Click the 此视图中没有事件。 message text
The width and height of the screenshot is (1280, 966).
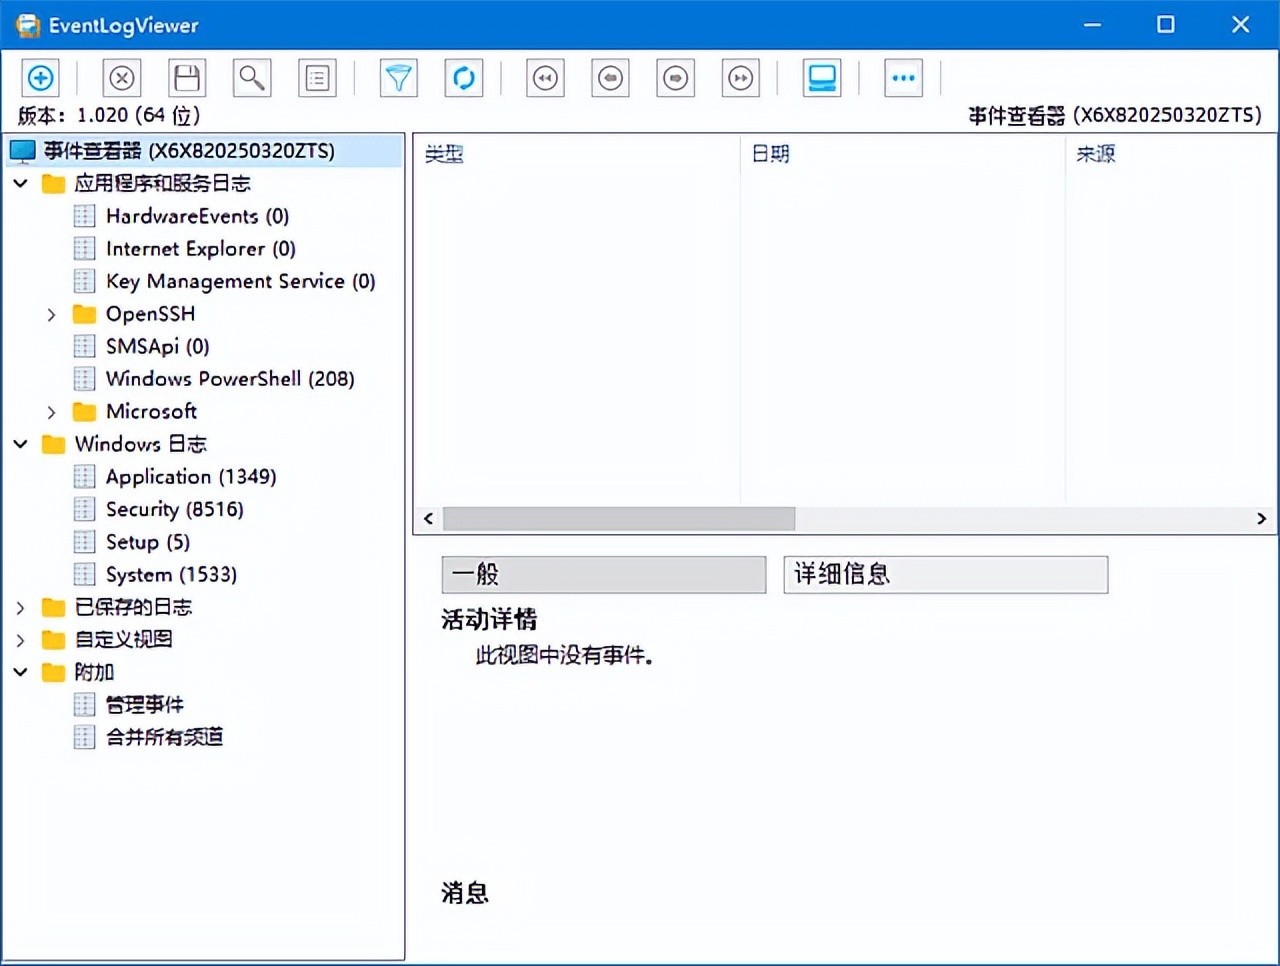(565, 656)
